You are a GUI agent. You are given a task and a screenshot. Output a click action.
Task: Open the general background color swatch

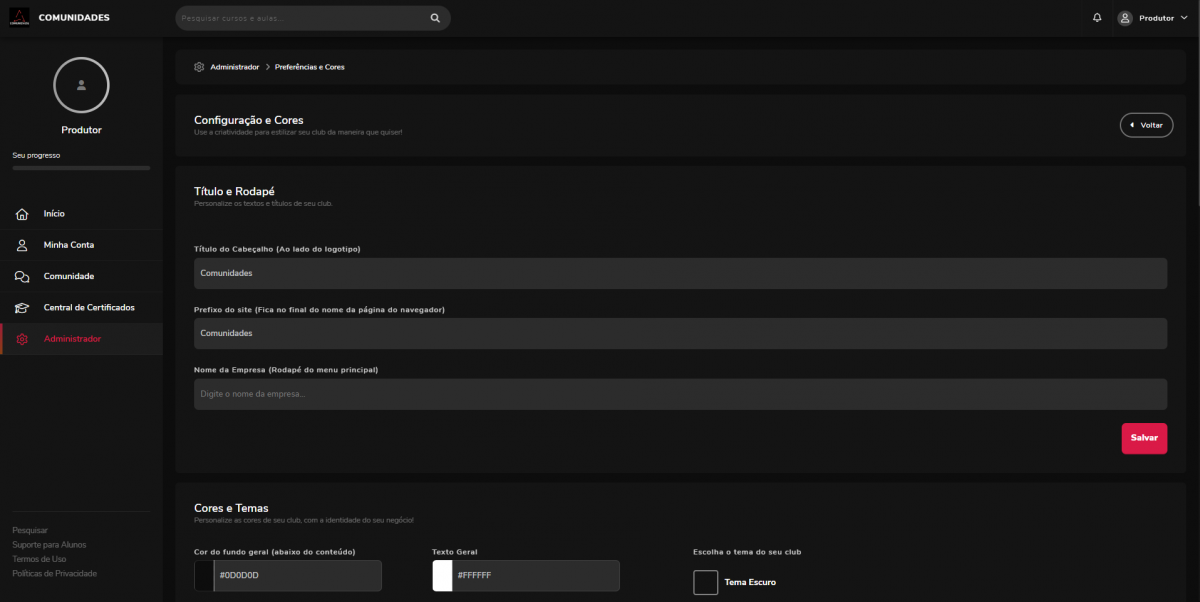pos(204,576)
